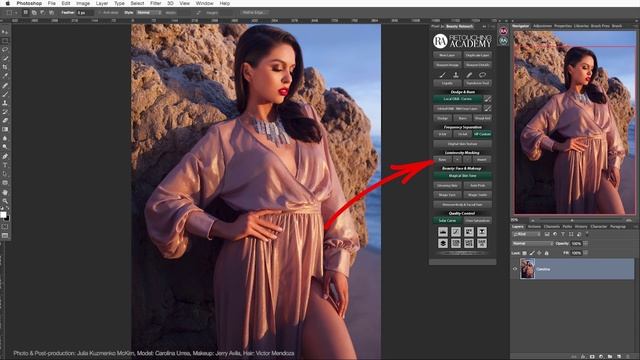Select the Eyedropper tool
The height and width of the screenshot is (360, 640).
pos(5,76)
